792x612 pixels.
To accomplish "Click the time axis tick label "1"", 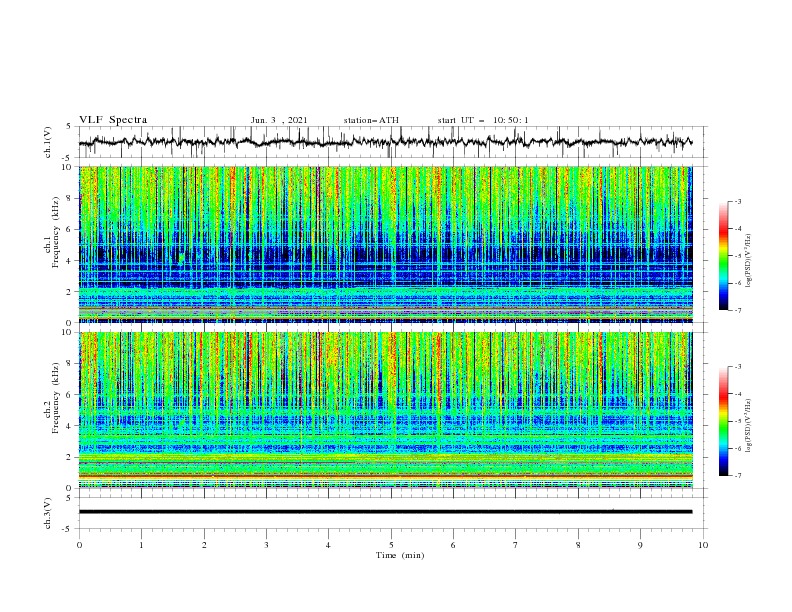I will tap(141, 545).
